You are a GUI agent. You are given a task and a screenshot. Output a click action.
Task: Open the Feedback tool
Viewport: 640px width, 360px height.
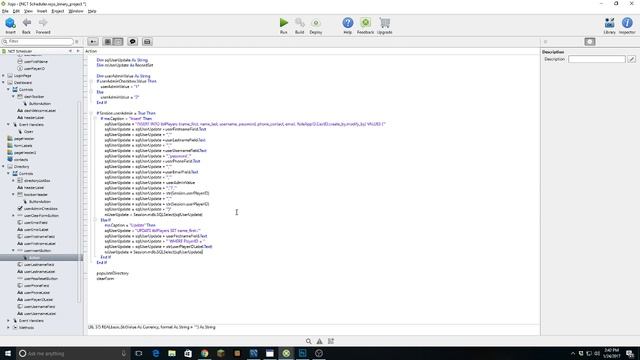(365, 26)
